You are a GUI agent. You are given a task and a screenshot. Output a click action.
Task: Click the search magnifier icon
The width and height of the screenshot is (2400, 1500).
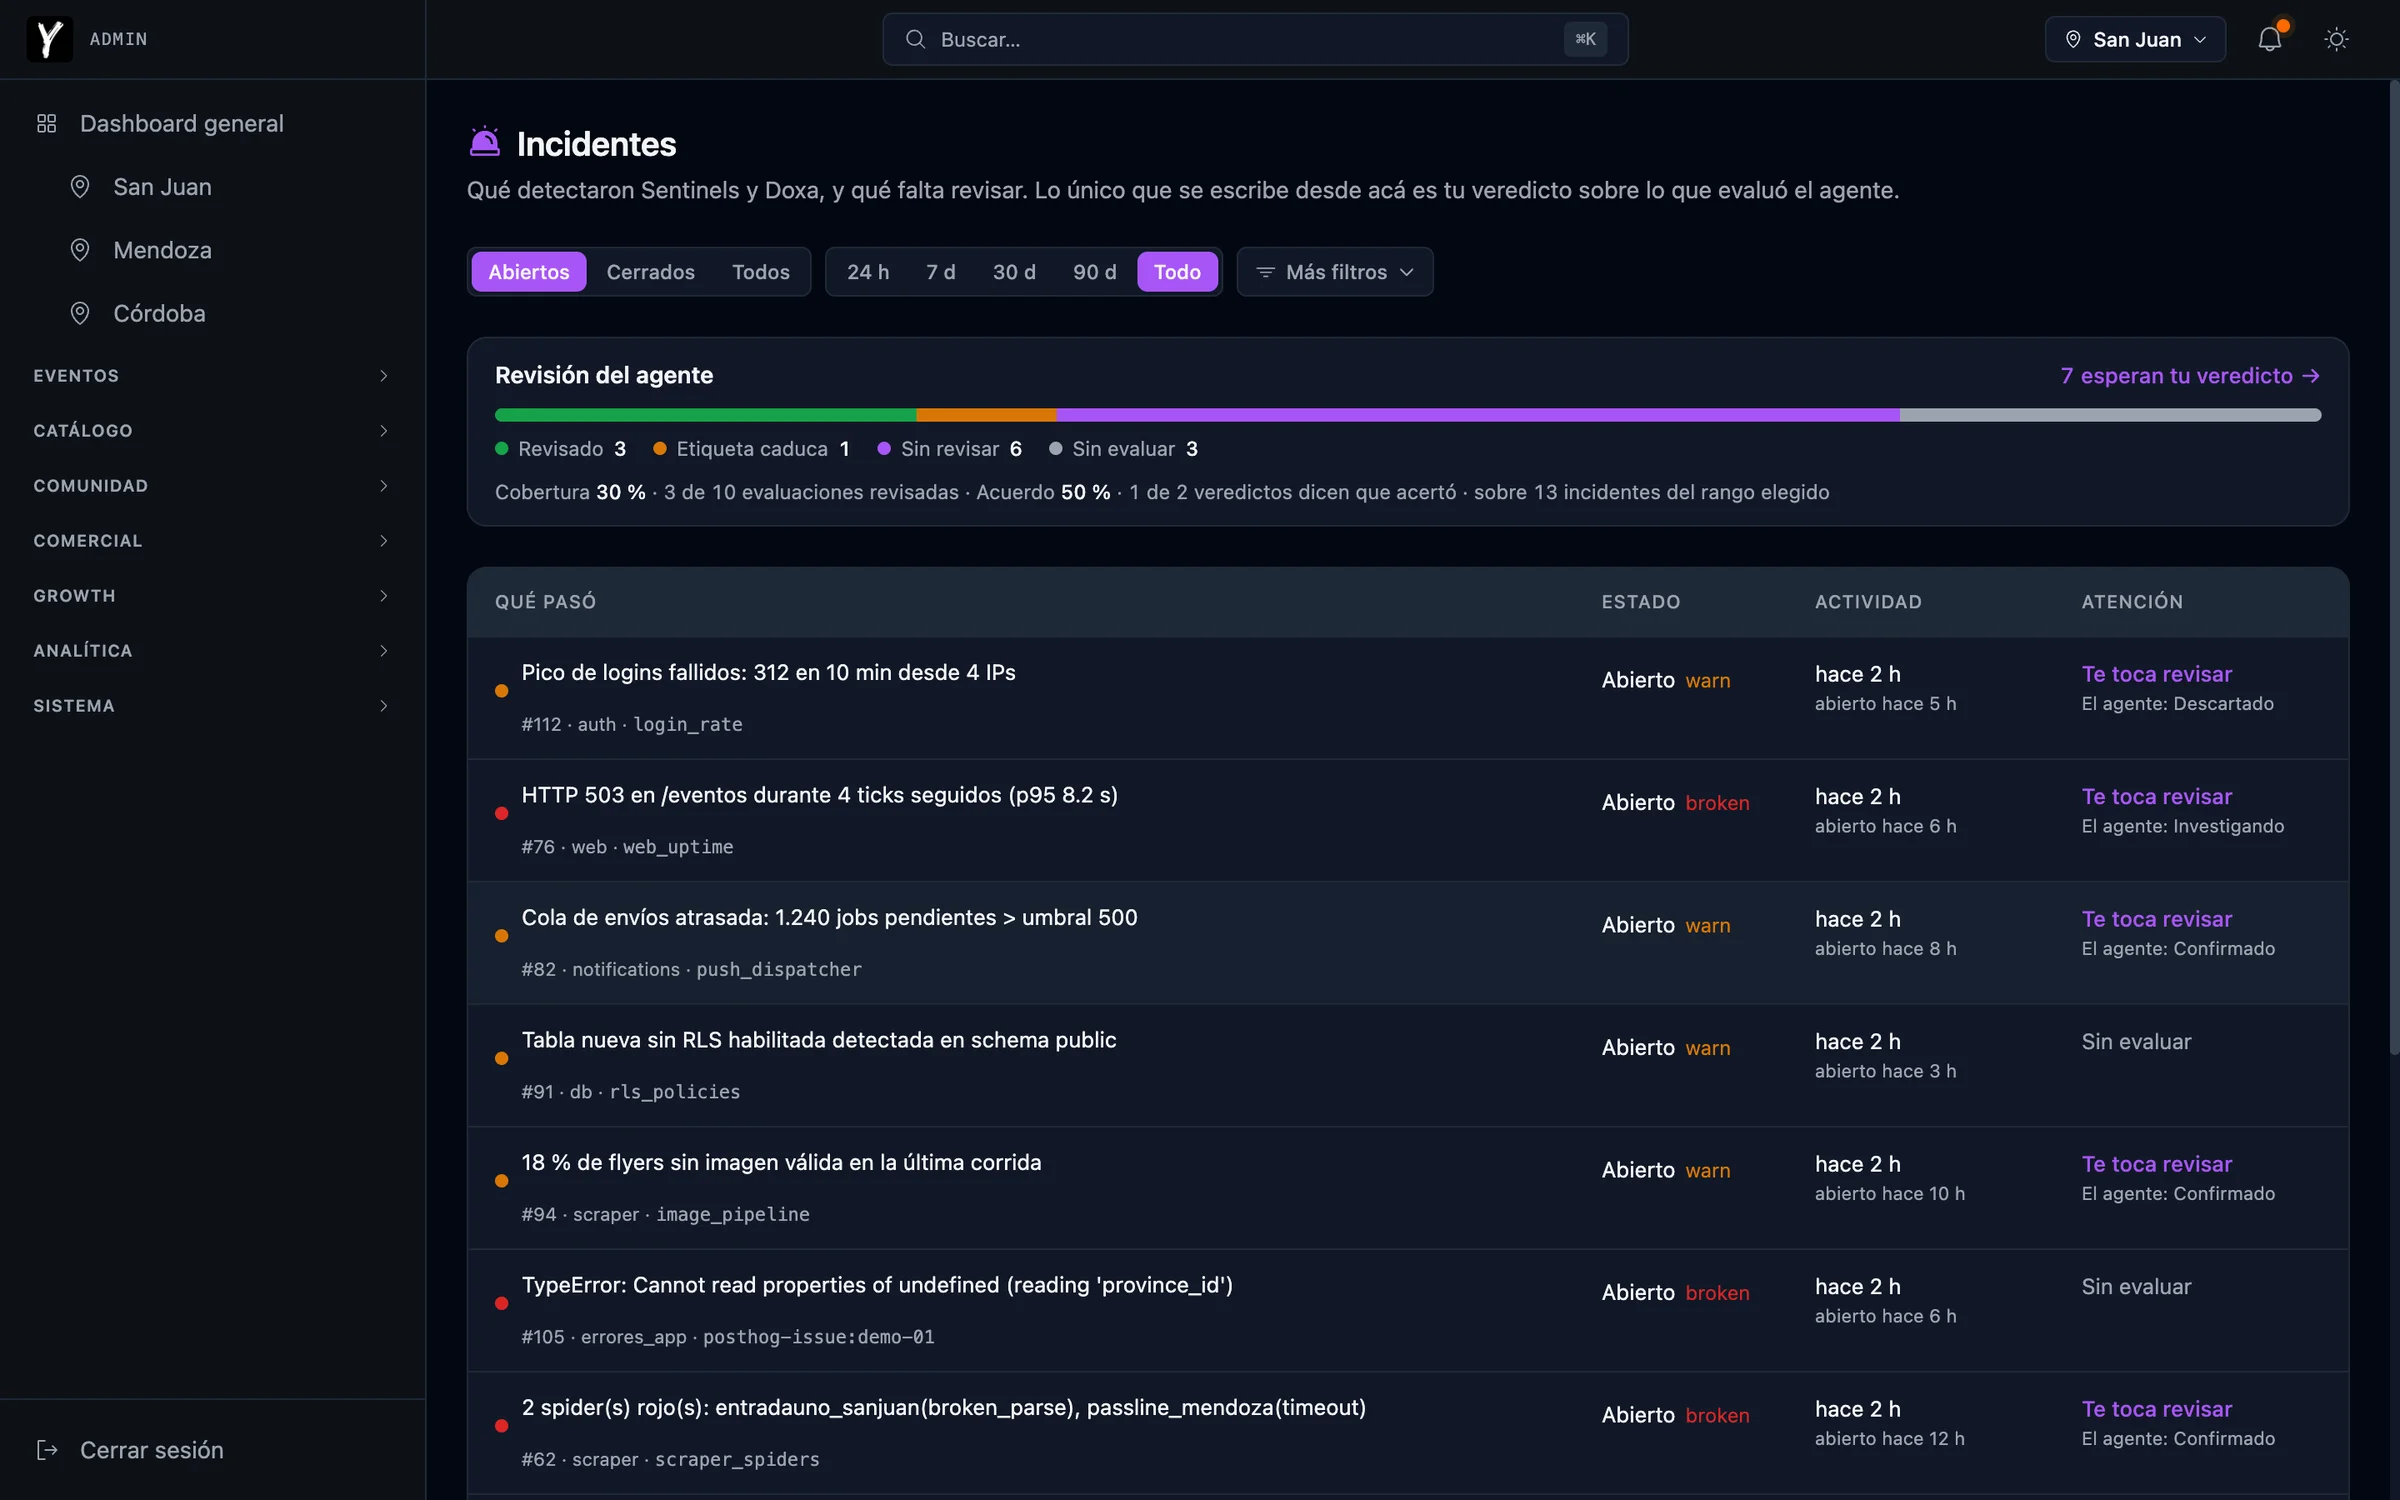(x=915, y=39)
